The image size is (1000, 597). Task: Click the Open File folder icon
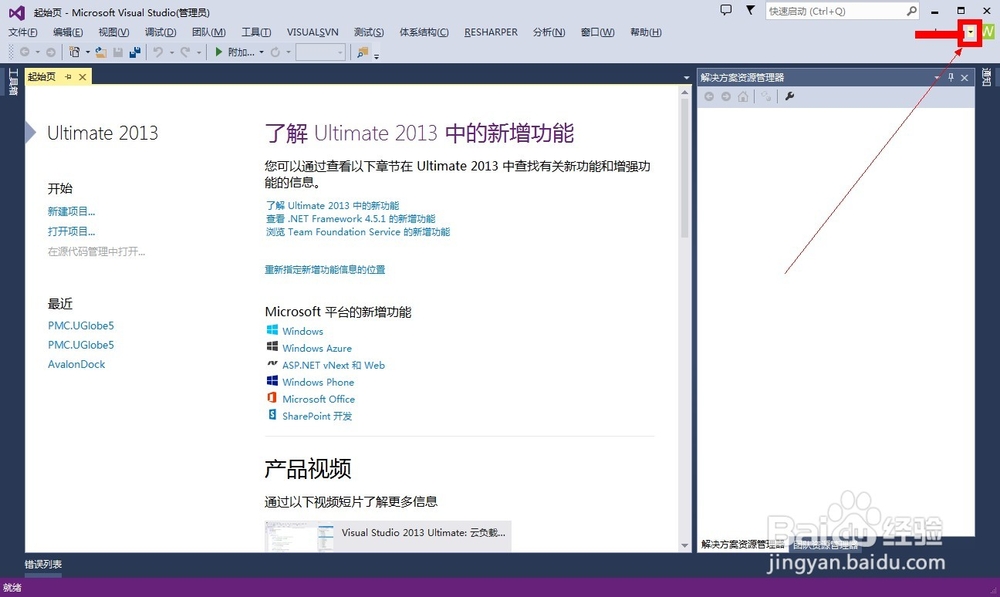pyautogui.click(x=101, y=52)
